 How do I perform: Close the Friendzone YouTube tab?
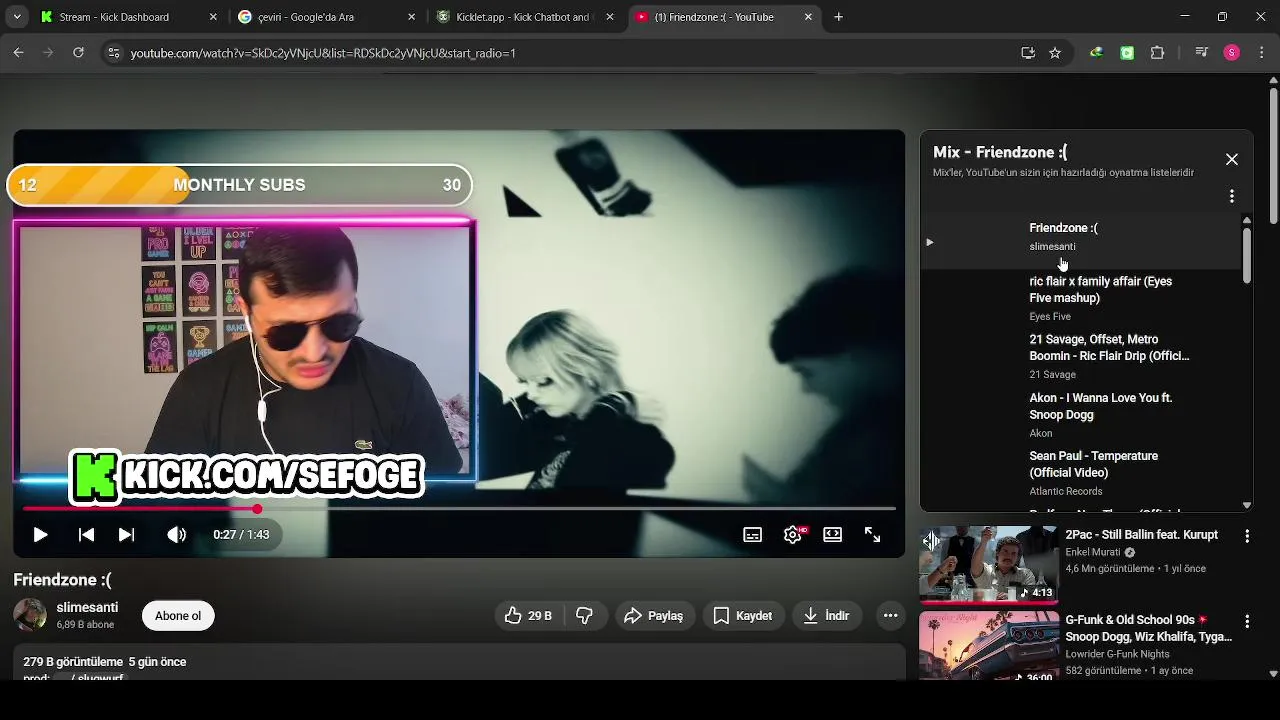(808, 17)
